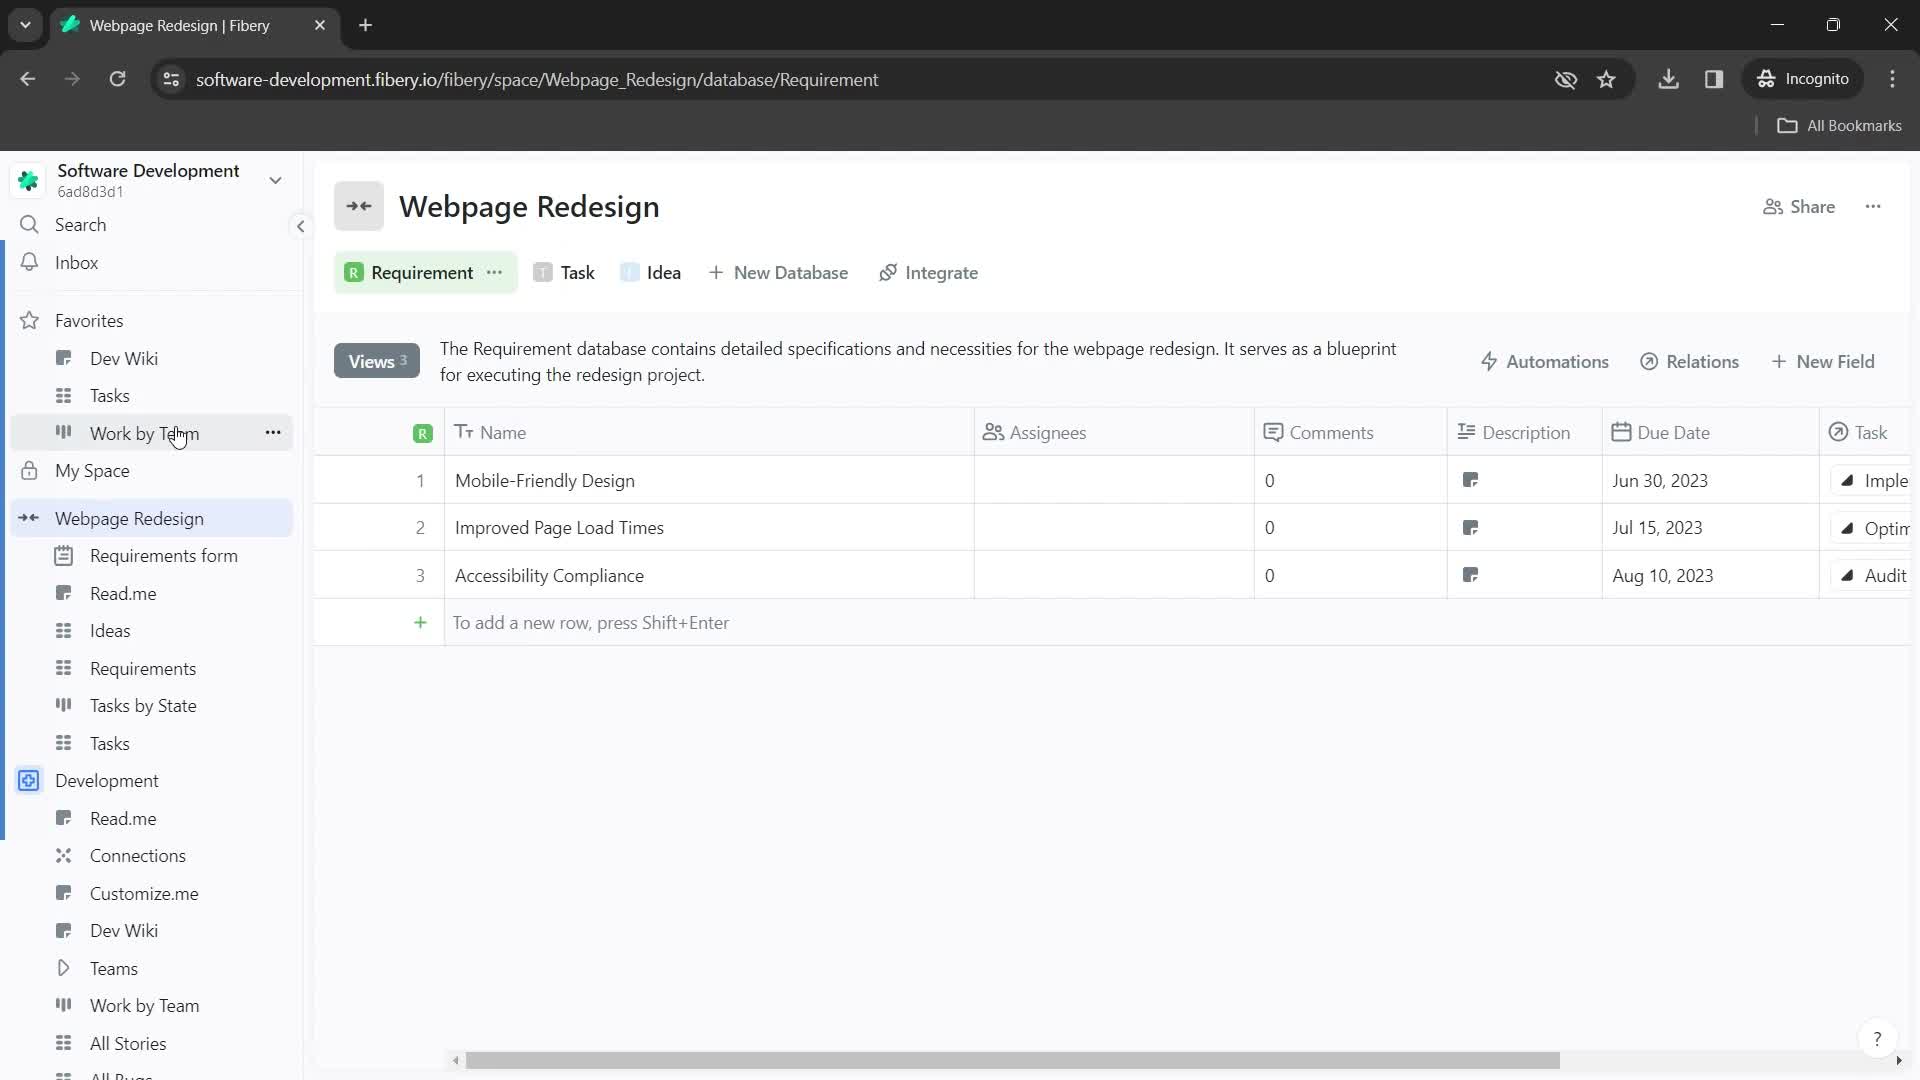This screenshot has width=1920, height=1080.
Task: Open the Views expander showing count 3
Action: [376, 361]
